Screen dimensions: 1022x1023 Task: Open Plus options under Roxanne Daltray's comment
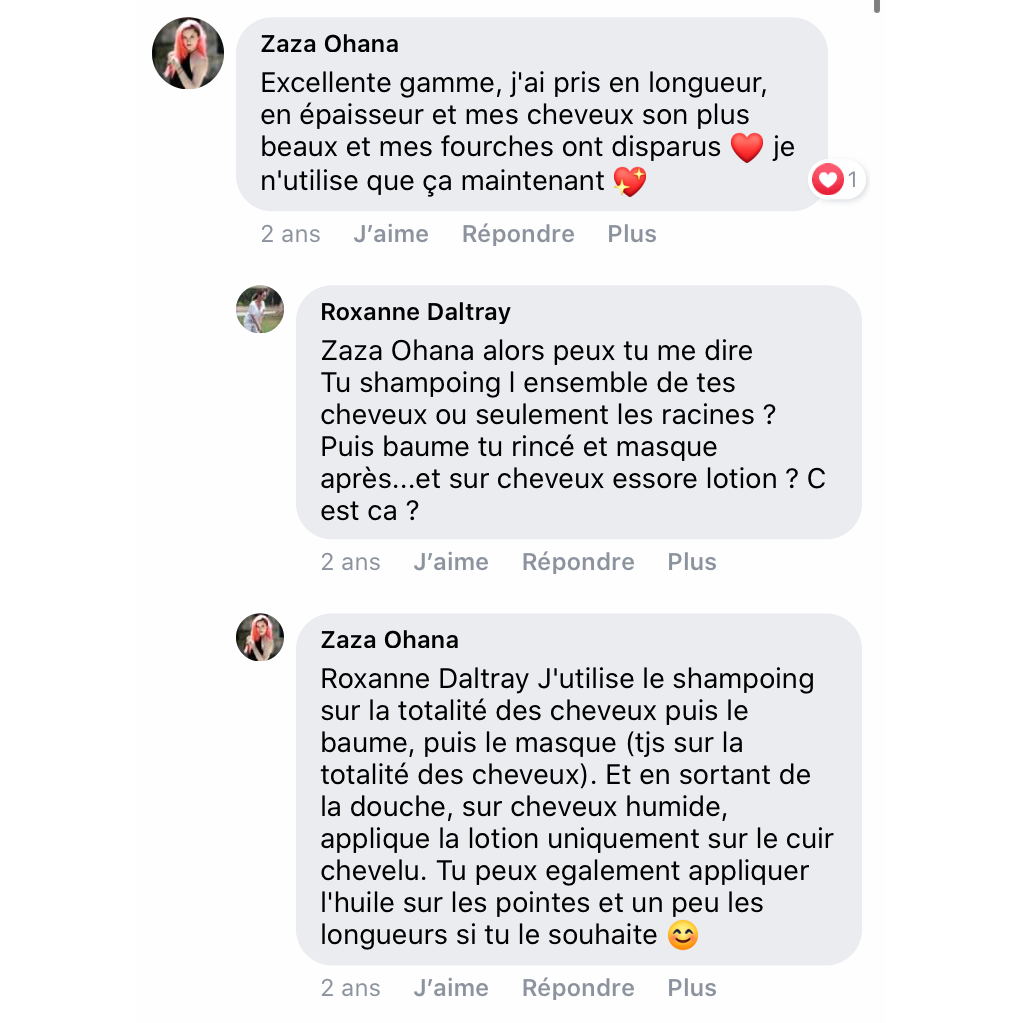tap(692, 562)
